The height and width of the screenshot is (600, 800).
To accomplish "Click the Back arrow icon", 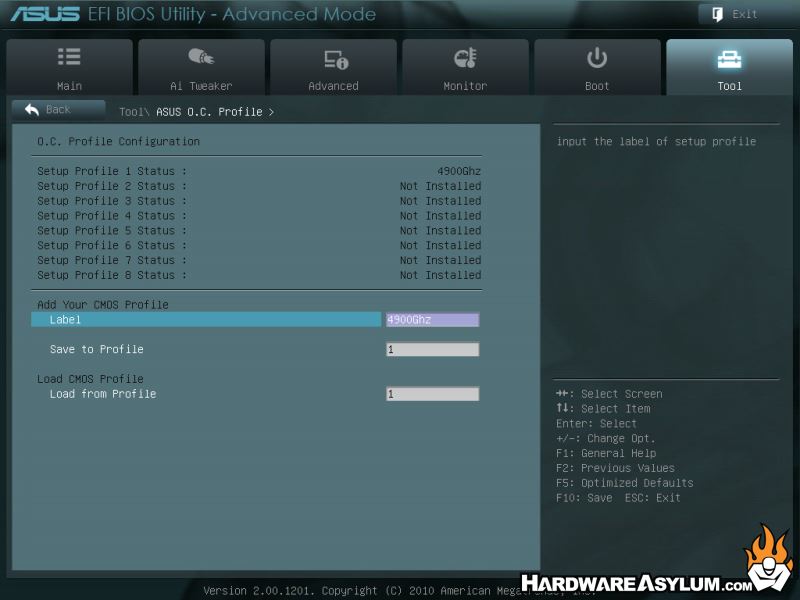I will tap(32, 109).
